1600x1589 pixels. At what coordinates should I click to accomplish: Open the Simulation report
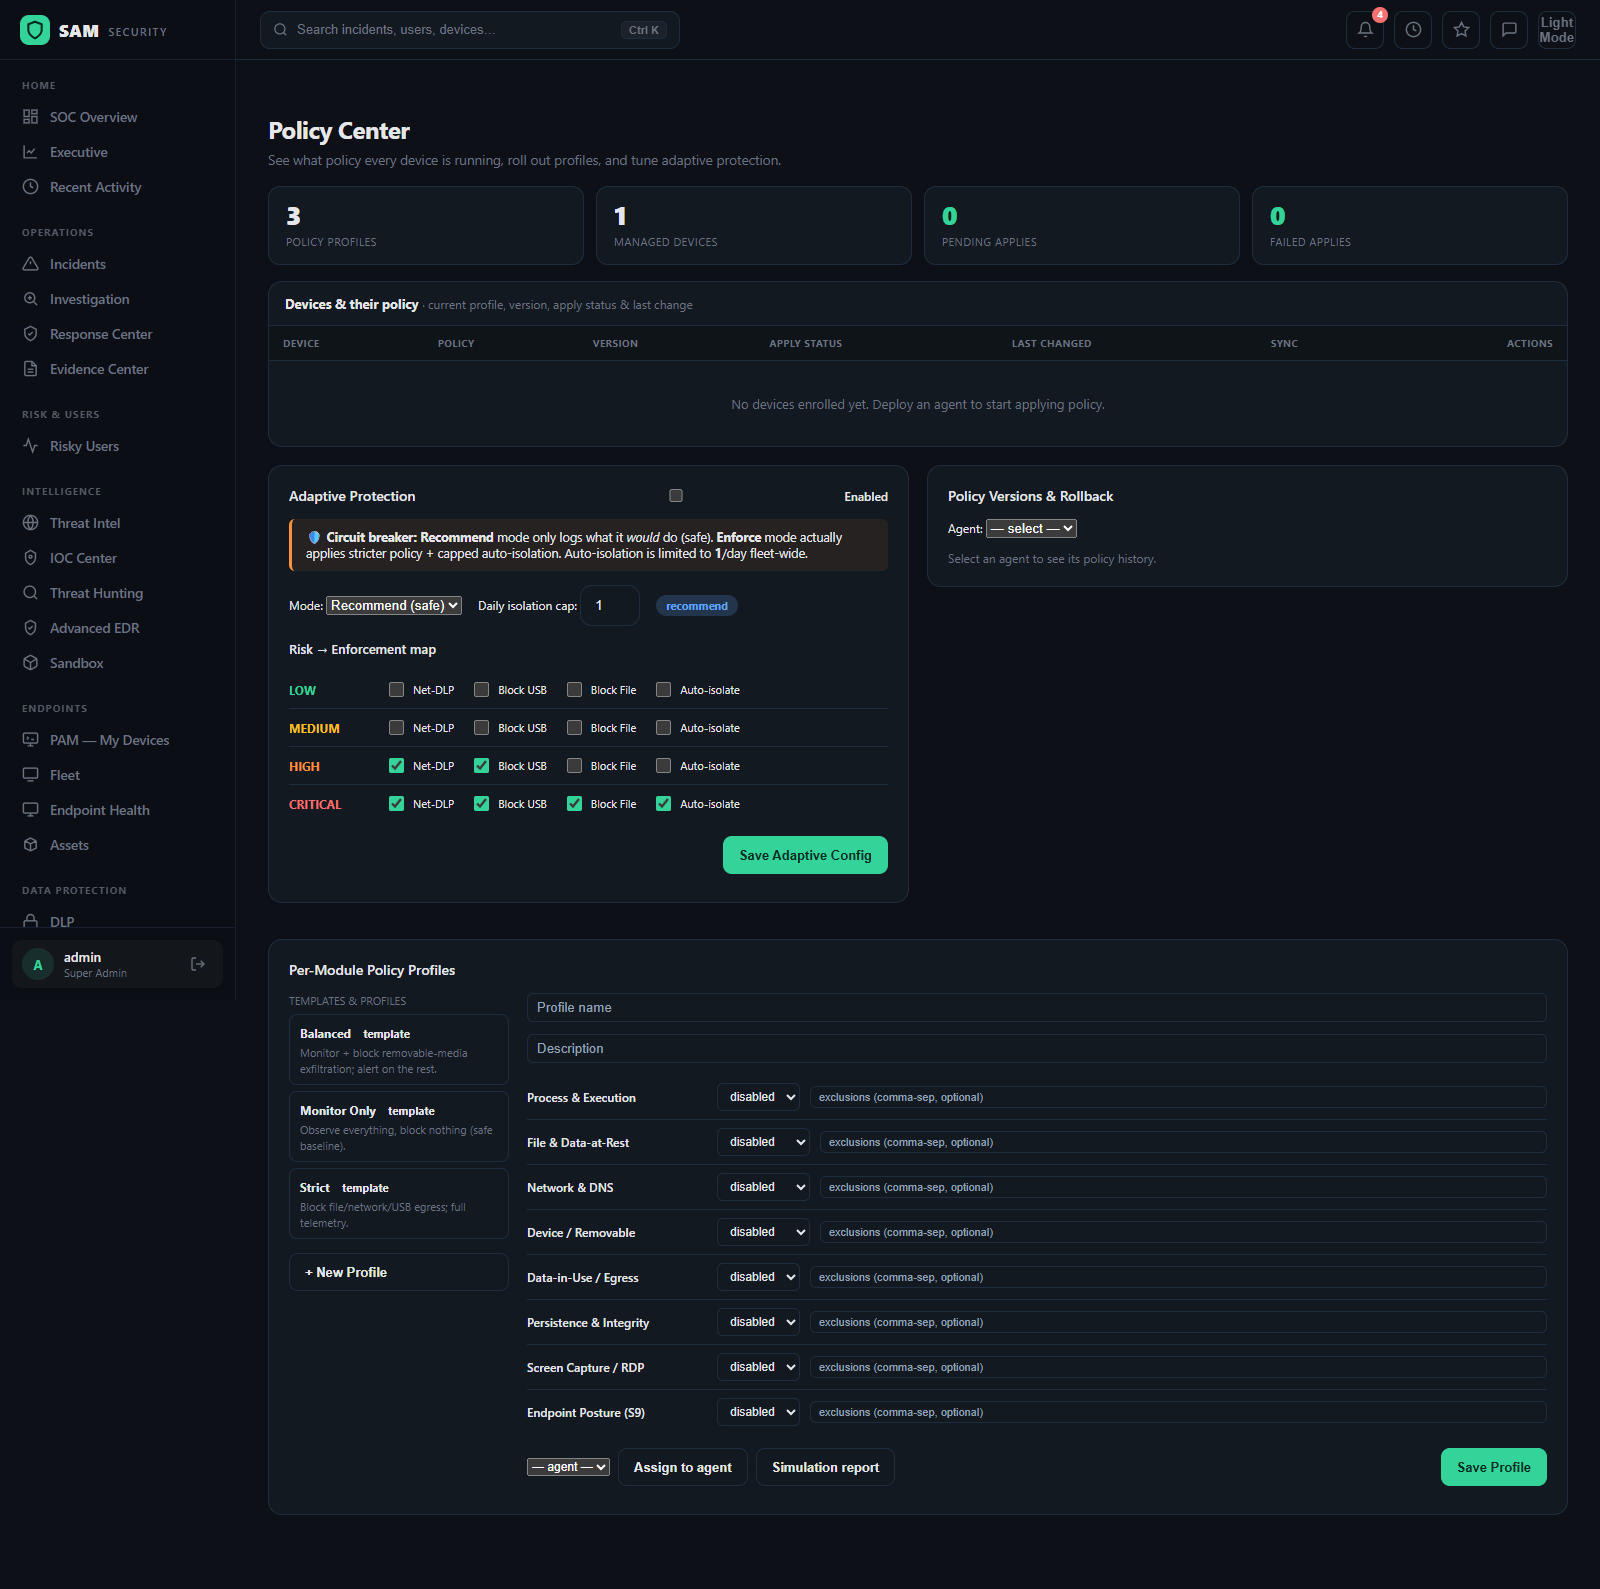tap(825, 1467)
